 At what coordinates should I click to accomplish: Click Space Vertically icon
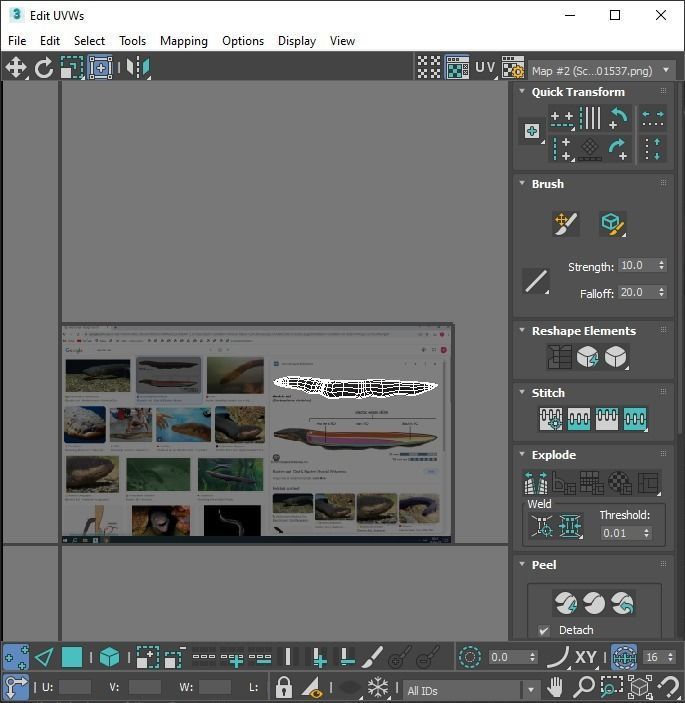click(x=653, y=148)
